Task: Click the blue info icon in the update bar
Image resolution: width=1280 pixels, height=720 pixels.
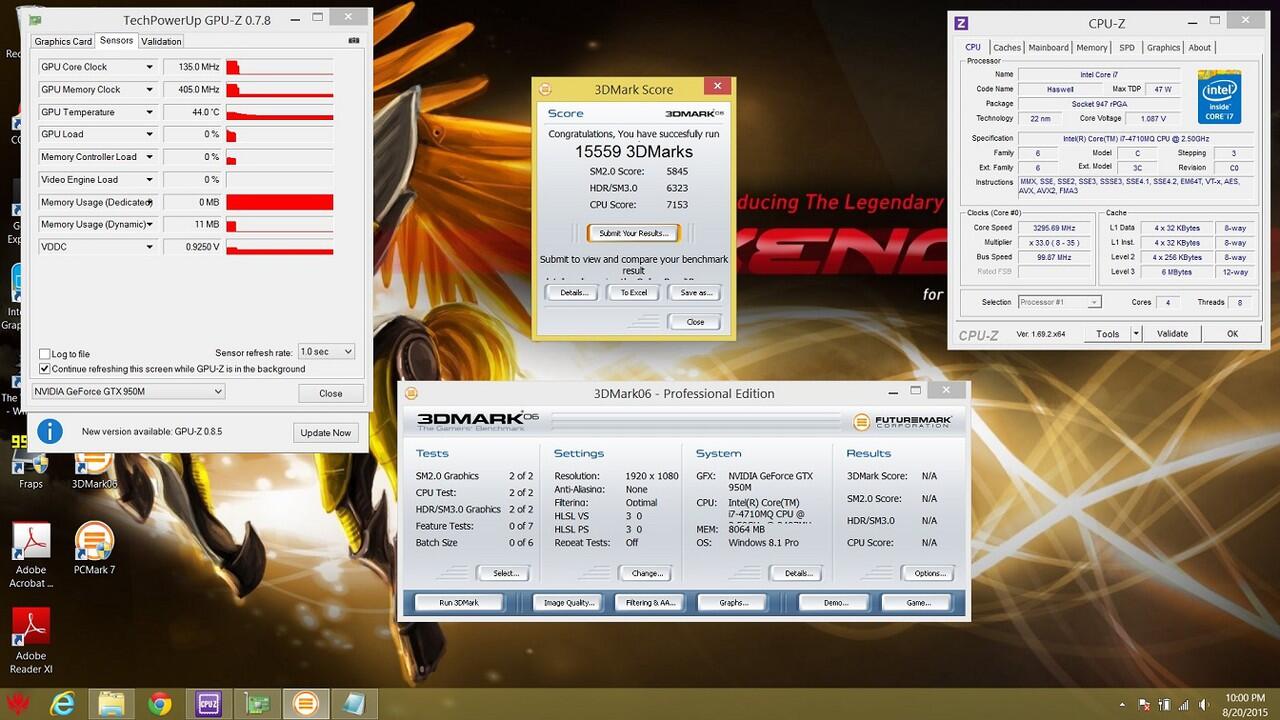Action: pos(50,432)
